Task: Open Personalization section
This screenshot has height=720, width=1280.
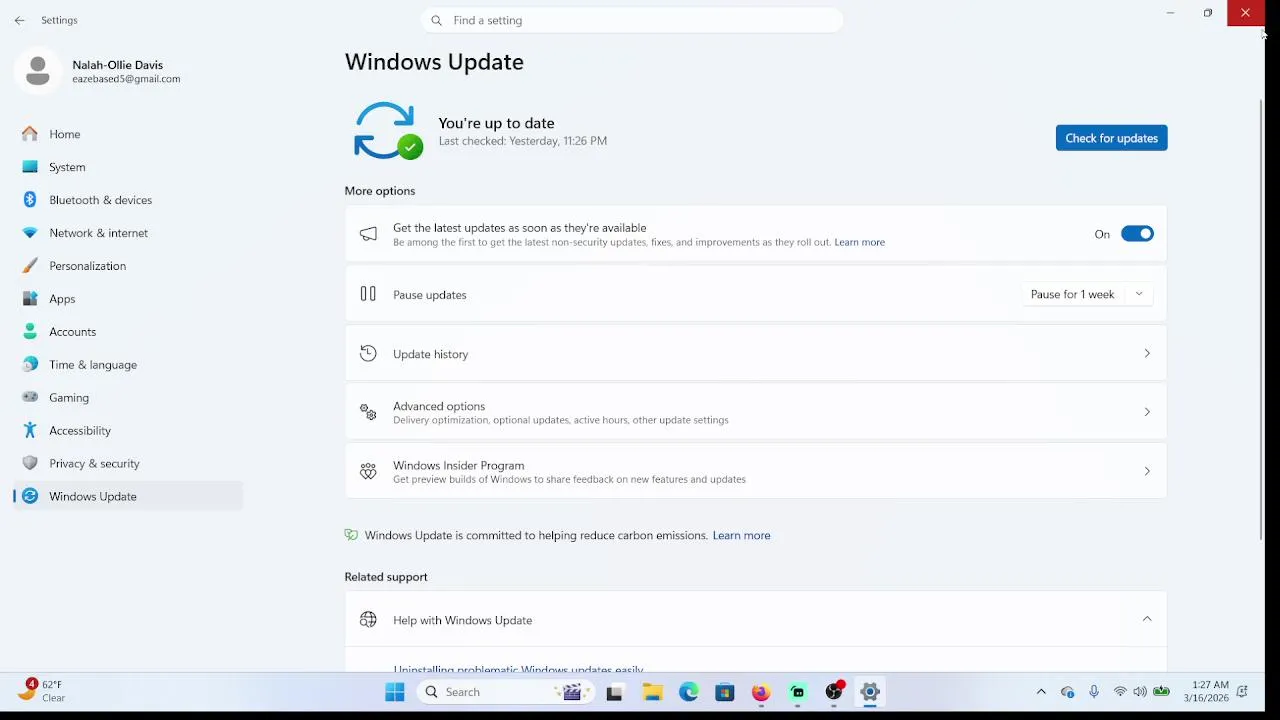Action: (x=128, y=266)
